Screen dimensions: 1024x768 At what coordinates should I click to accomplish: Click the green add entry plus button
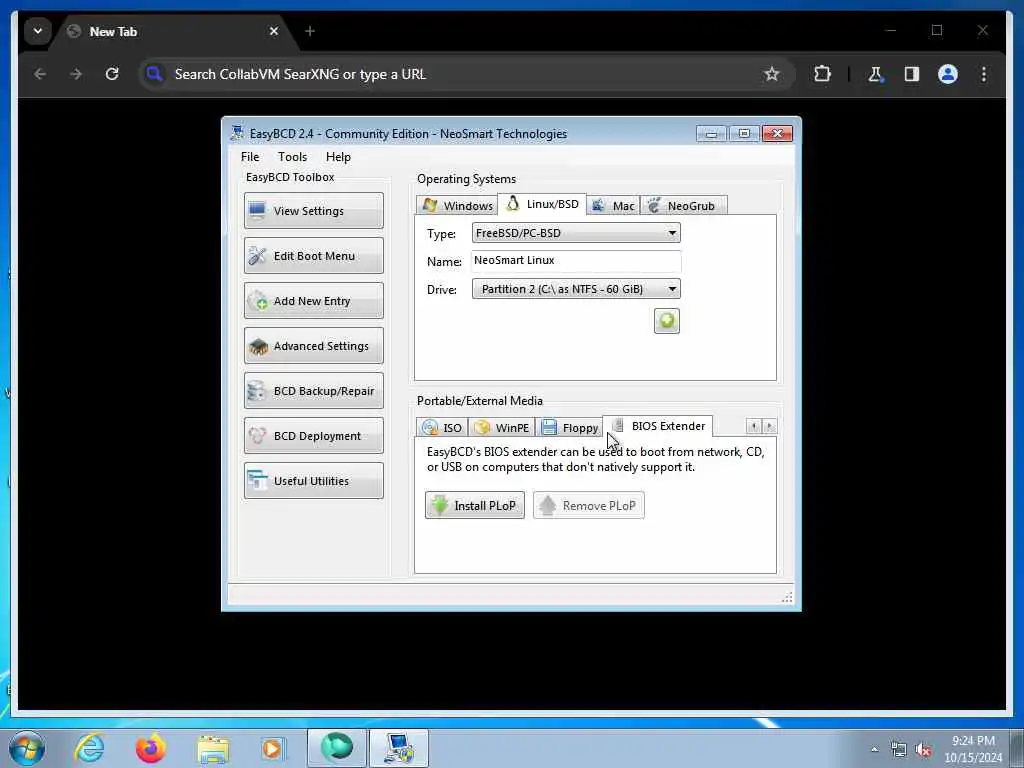click(667, 321)
